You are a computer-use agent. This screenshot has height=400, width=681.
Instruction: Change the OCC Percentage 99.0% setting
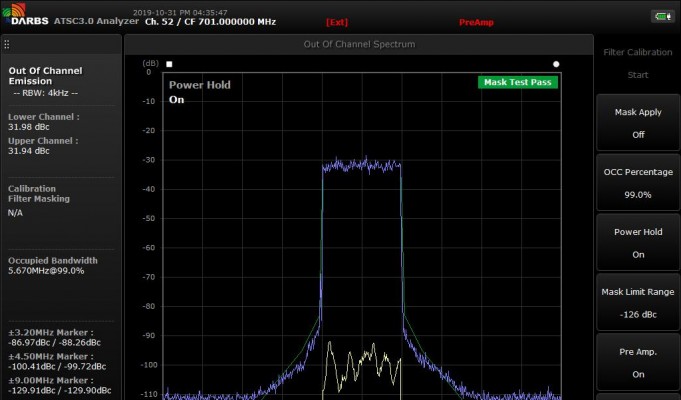[x=638, y=183]
